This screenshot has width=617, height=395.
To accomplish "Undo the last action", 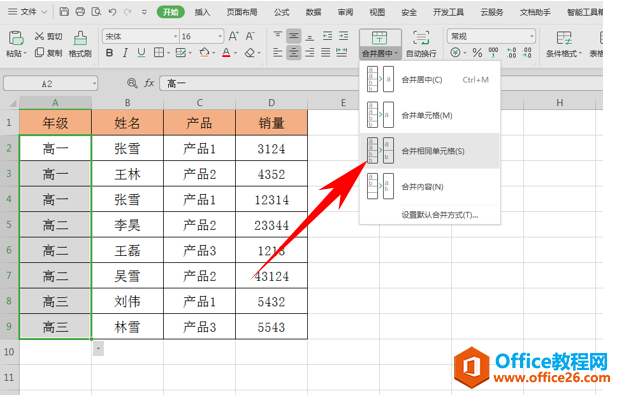I will click(113, 12).
